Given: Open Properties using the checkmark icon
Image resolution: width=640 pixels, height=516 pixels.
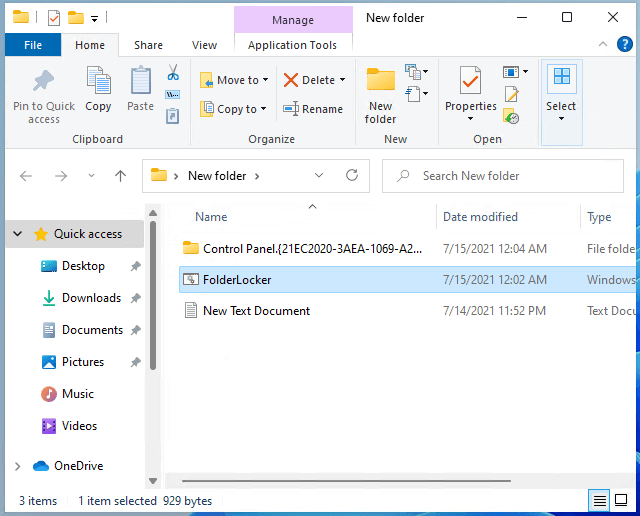Looking at the screenshot, I should 470,82.
